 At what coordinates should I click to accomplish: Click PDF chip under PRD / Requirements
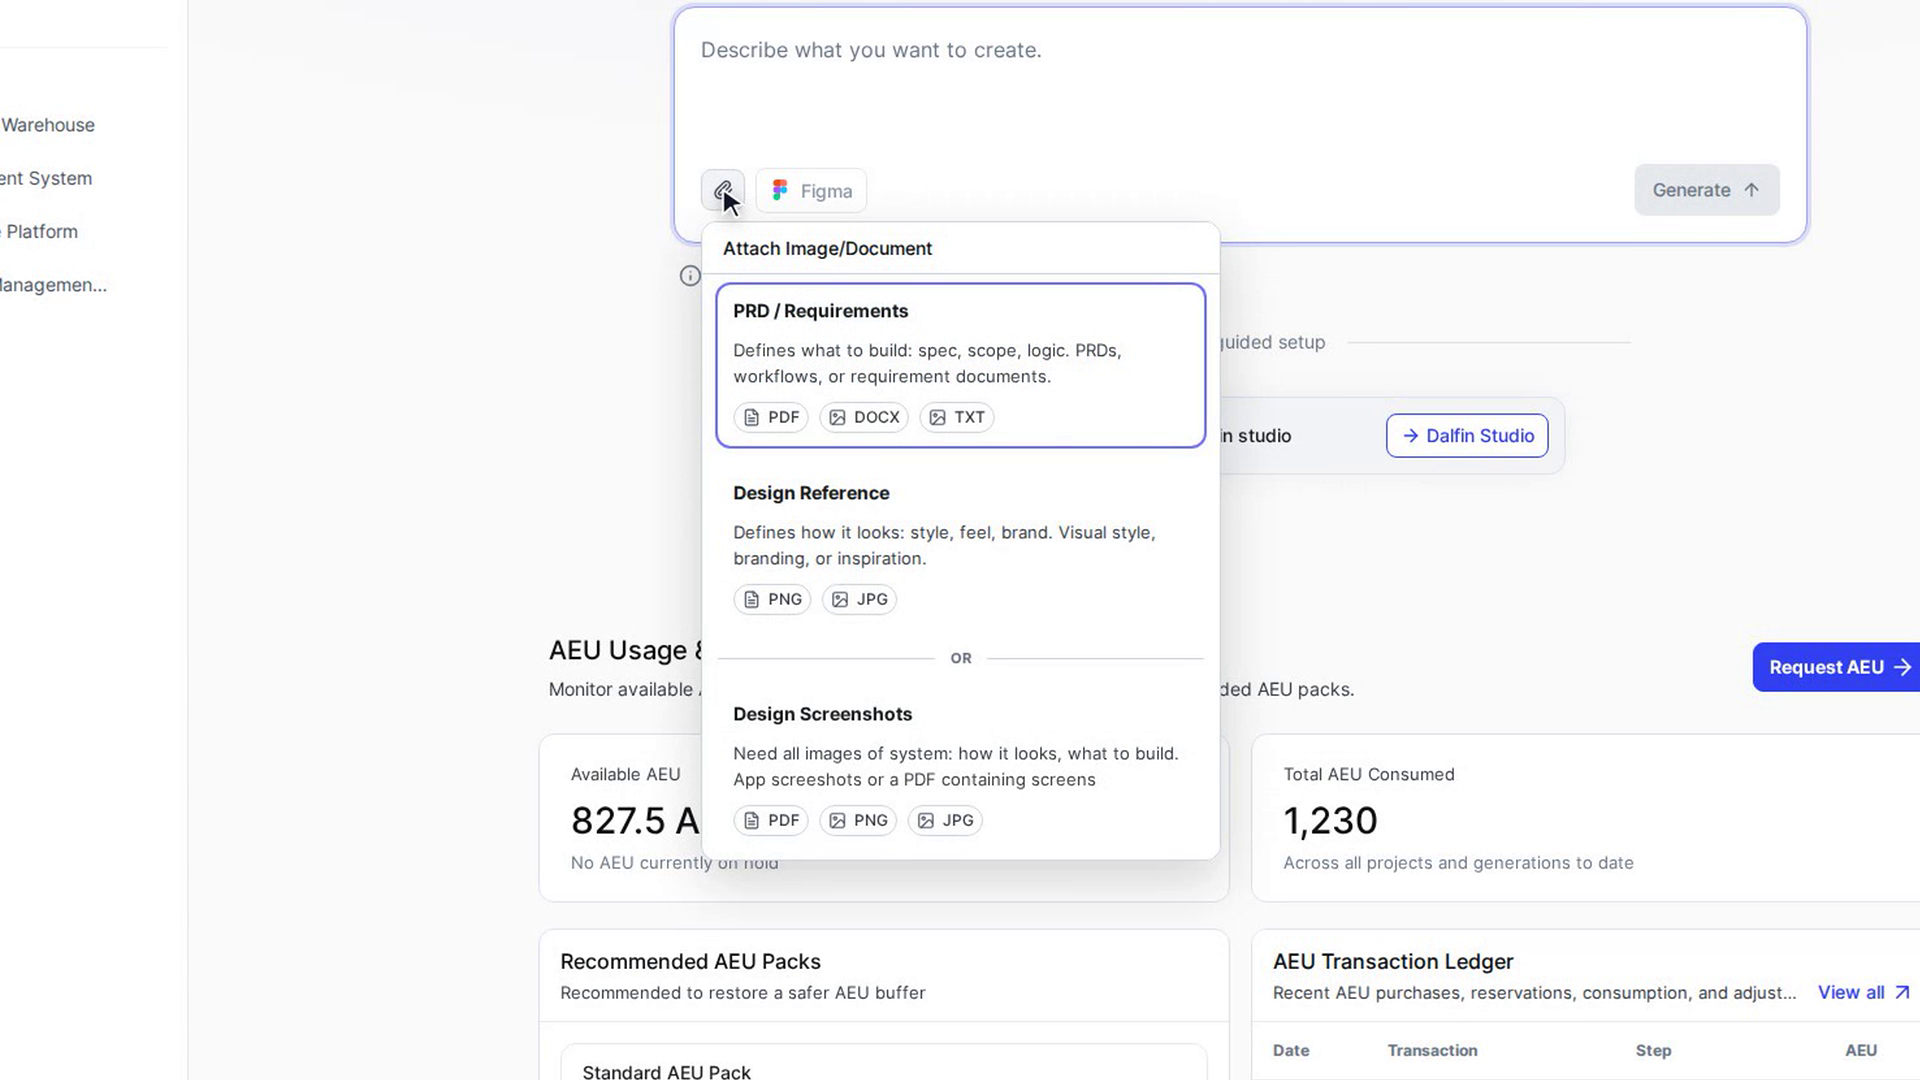point(771,417)
